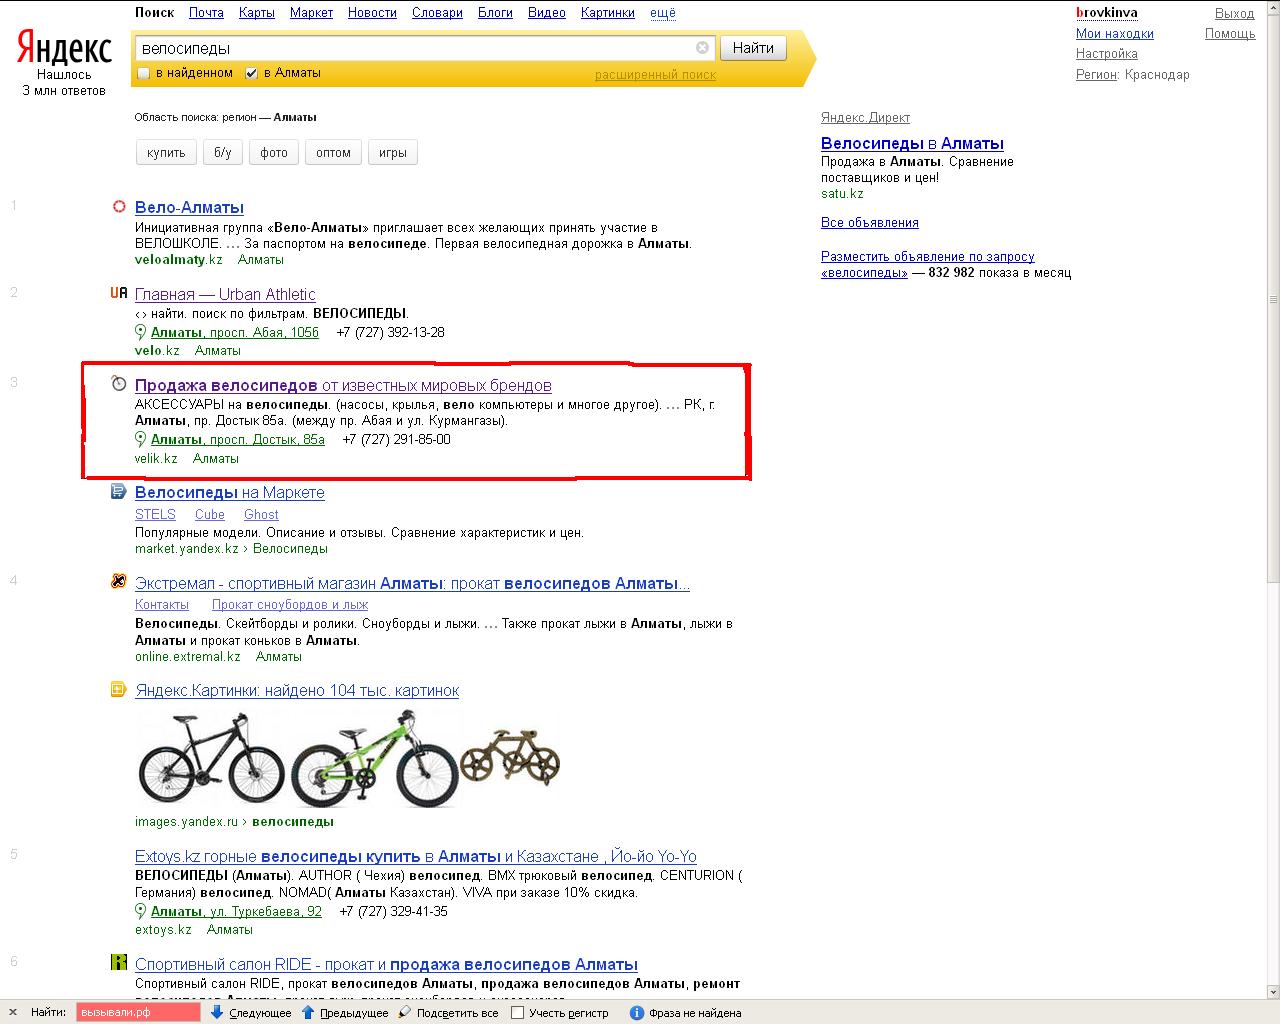
Task: Open the Картинки tab
Action: 607,13
